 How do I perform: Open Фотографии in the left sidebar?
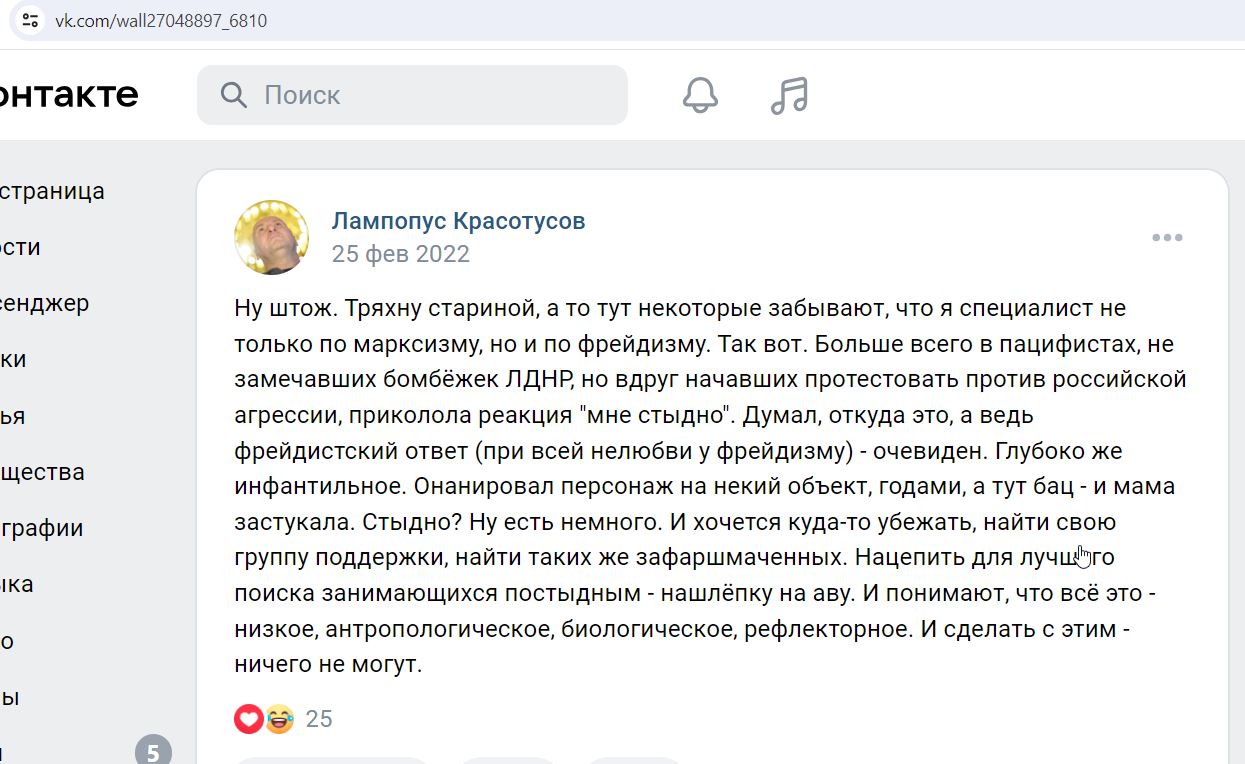coord(41,528)
